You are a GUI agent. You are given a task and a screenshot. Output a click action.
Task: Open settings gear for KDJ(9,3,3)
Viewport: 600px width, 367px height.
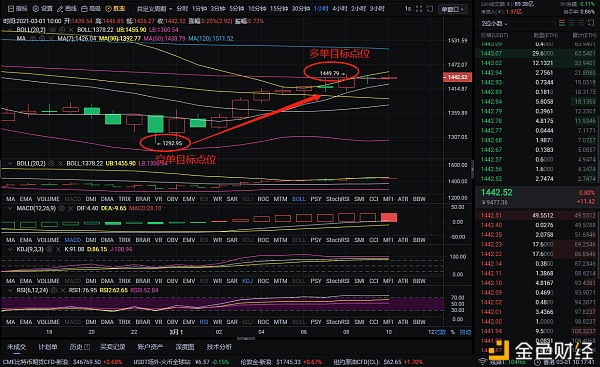[x=49, y=249]
